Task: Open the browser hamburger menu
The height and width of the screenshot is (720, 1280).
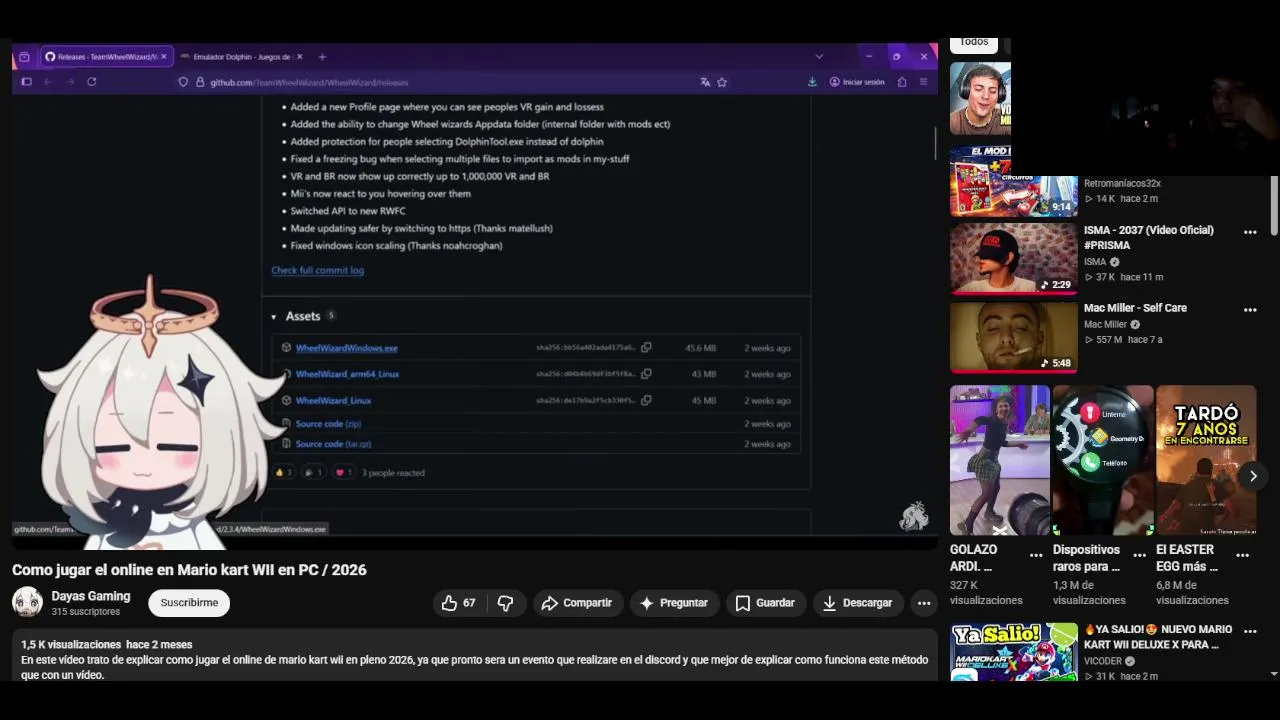Action: click(923, 82)
